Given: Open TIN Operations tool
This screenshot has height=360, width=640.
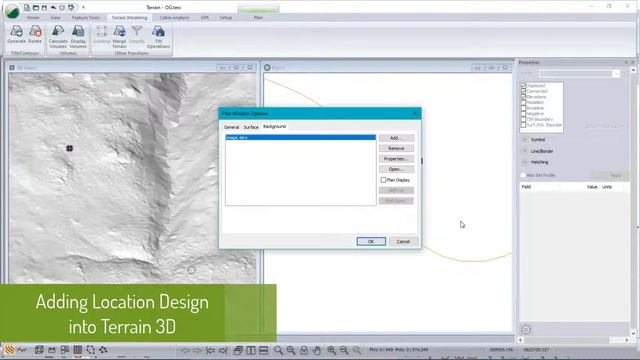Looking at the screenshot, I should (x=158, y=37).
